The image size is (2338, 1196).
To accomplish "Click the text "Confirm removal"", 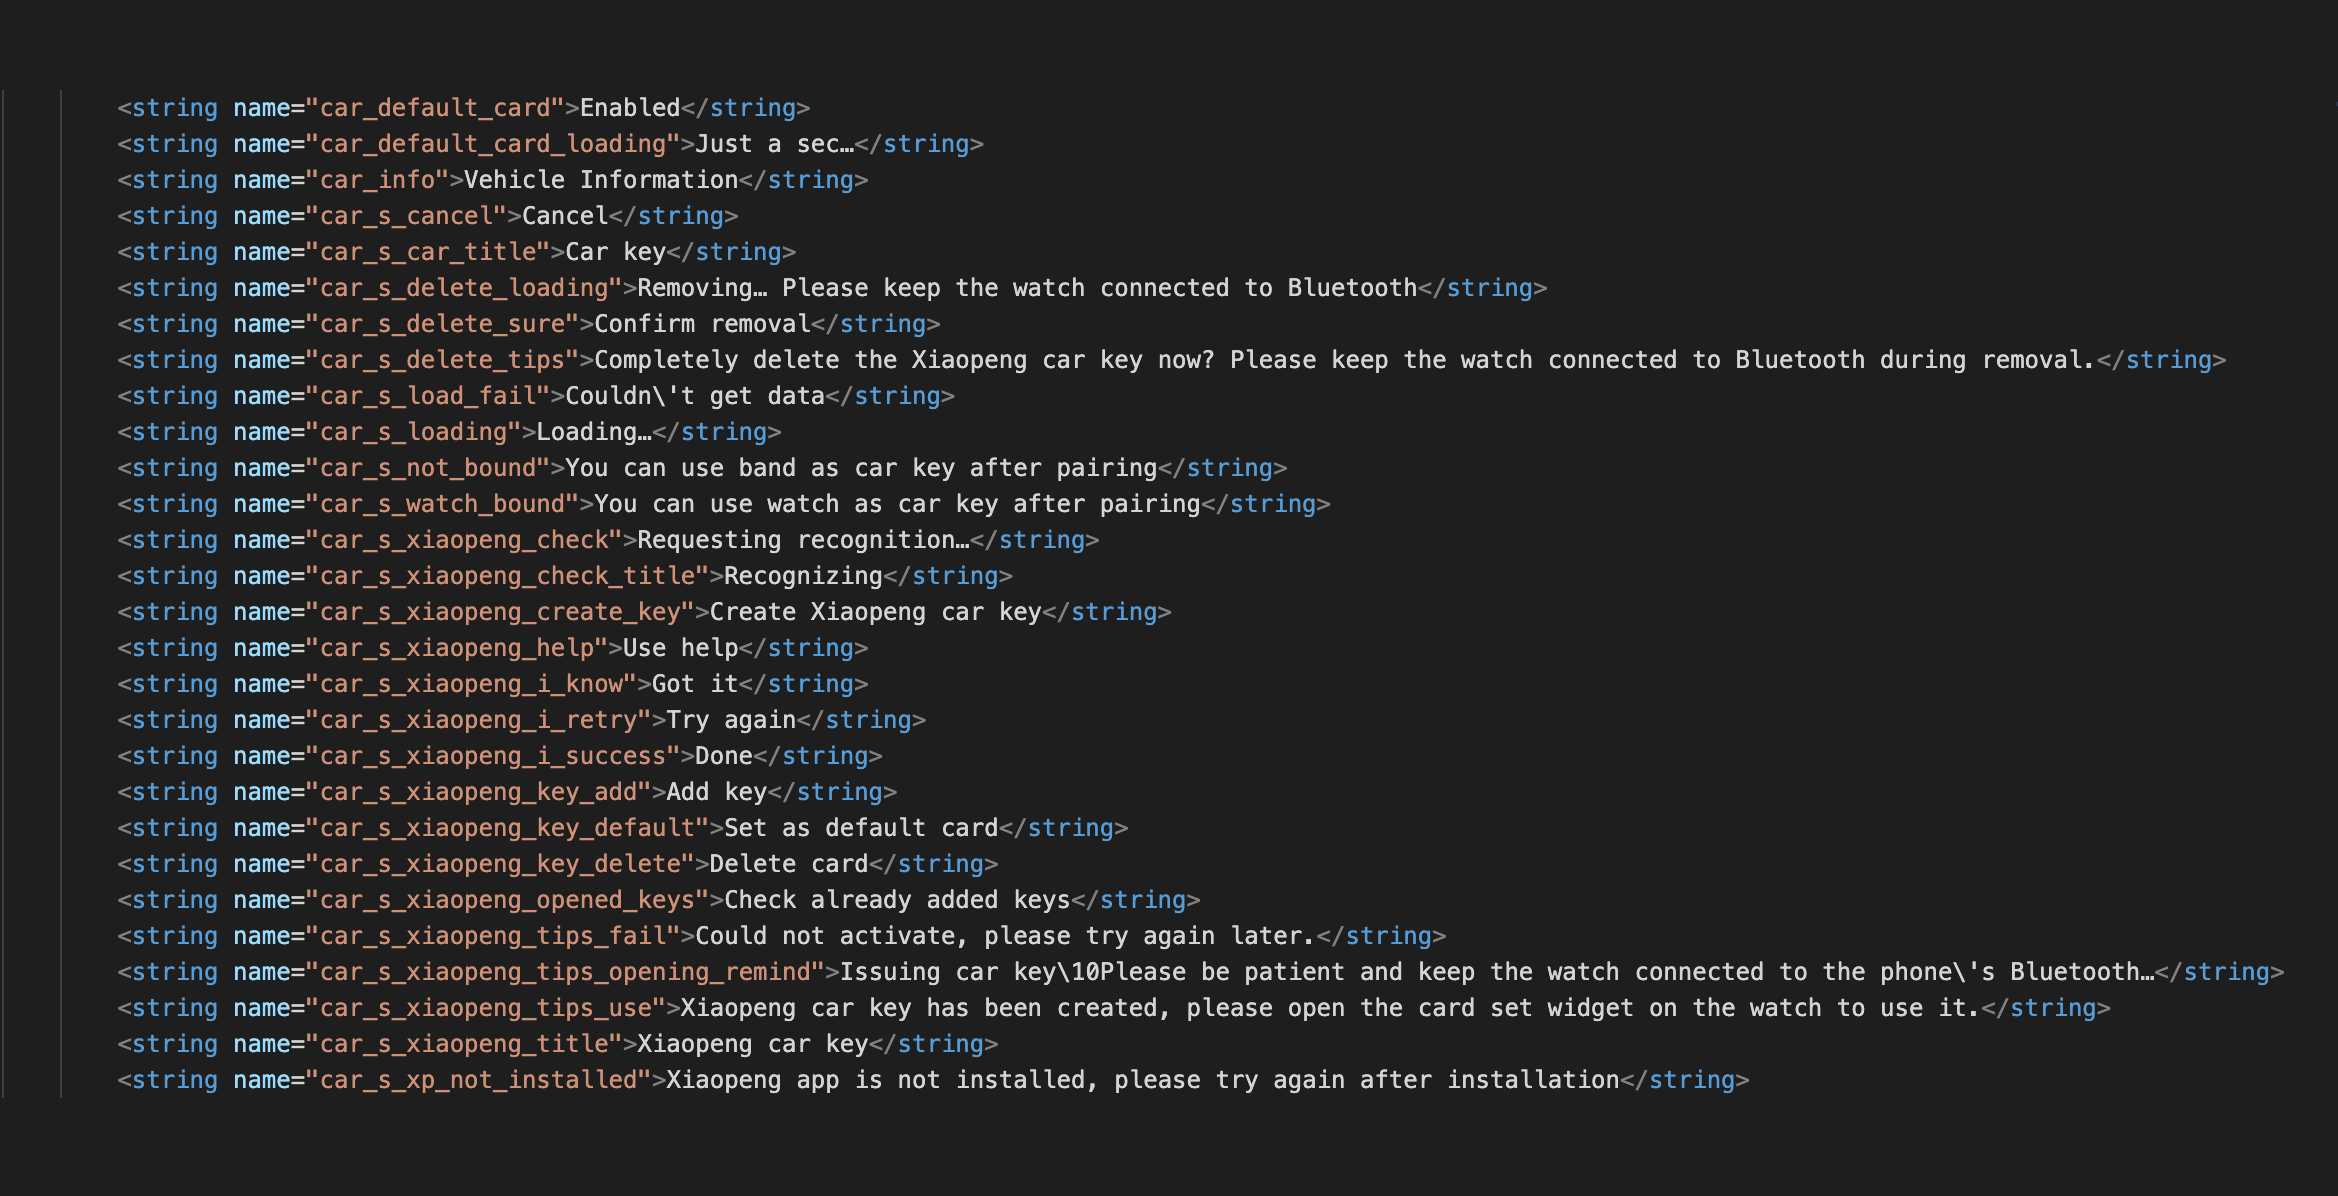I will pyautogui.click(x=702, y=324).
